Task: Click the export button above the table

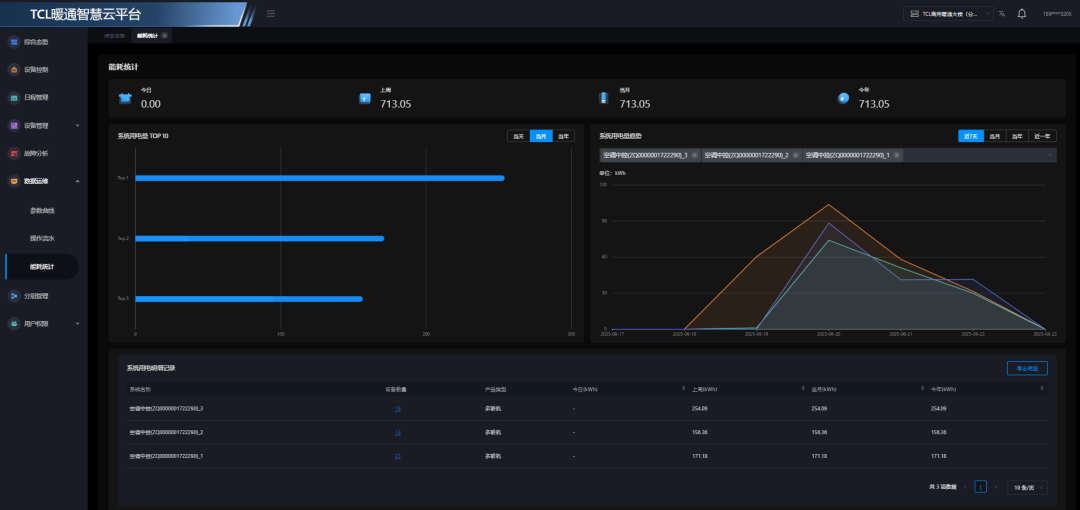Action: pyautogui.click(x=1027, y=368)
